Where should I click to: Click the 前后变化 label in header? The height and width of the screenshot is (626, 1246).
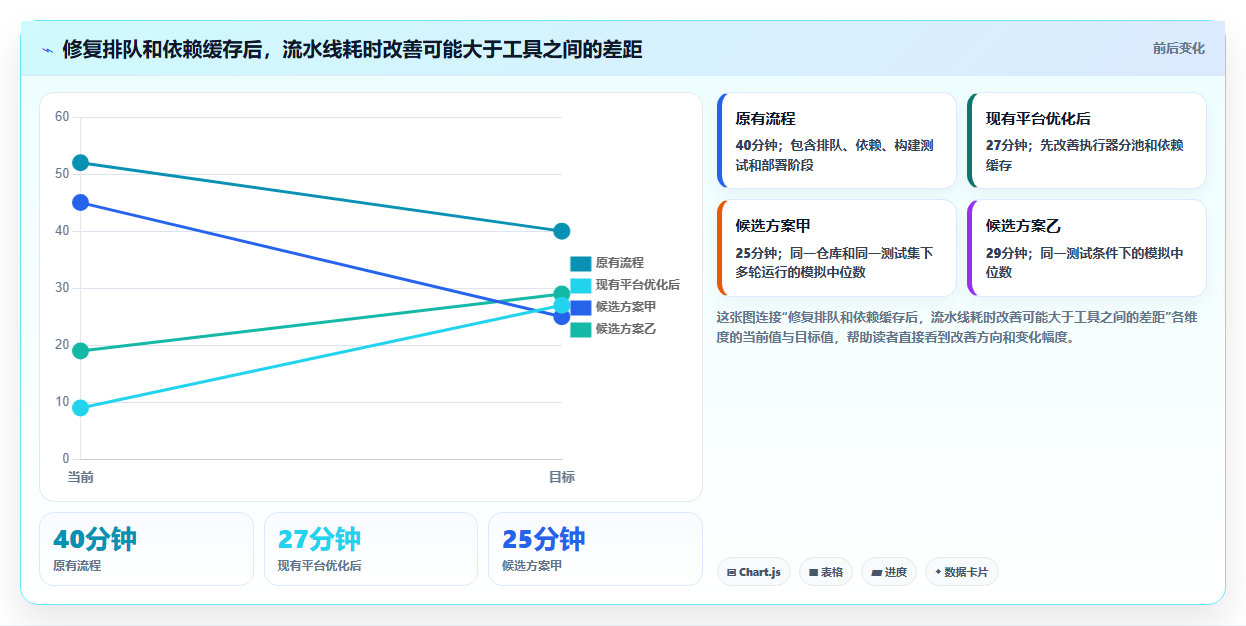click(1178, 48)
